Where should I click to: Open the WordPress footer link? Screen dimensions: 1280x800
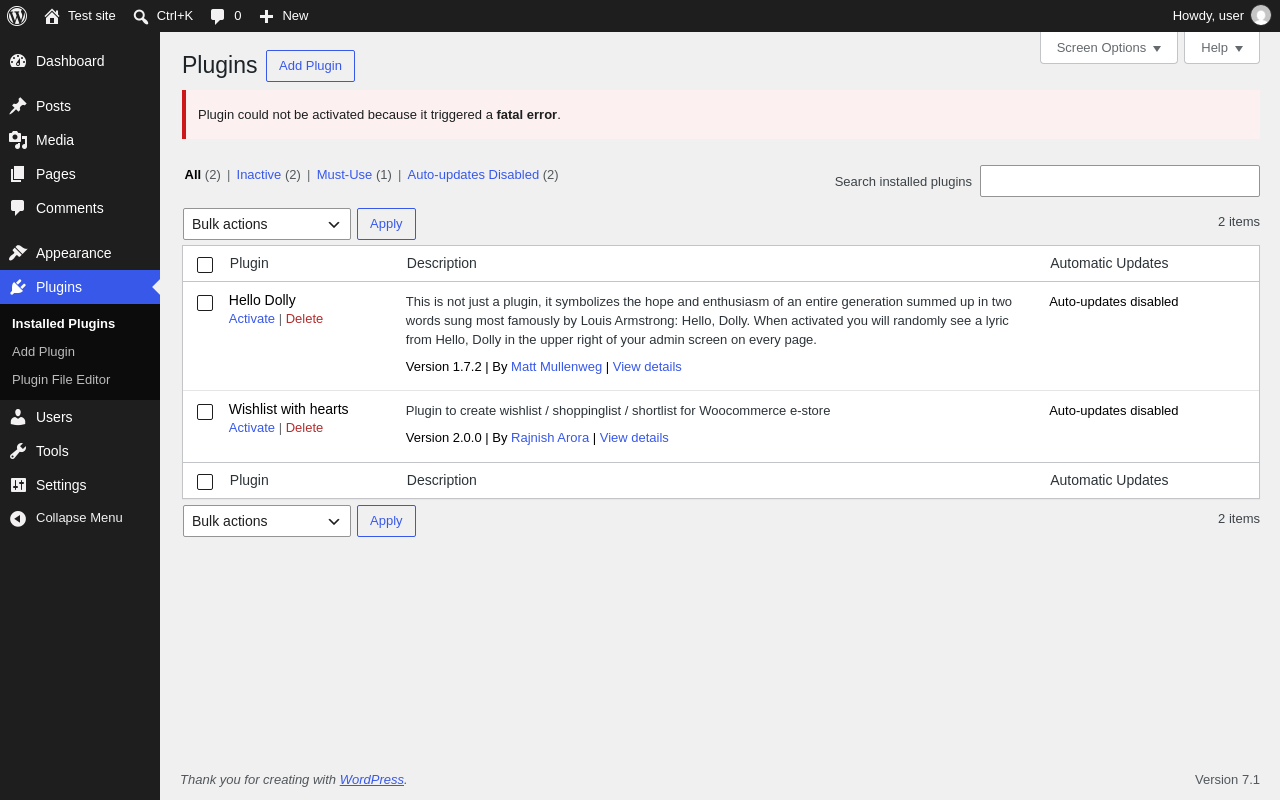point(372,780)
